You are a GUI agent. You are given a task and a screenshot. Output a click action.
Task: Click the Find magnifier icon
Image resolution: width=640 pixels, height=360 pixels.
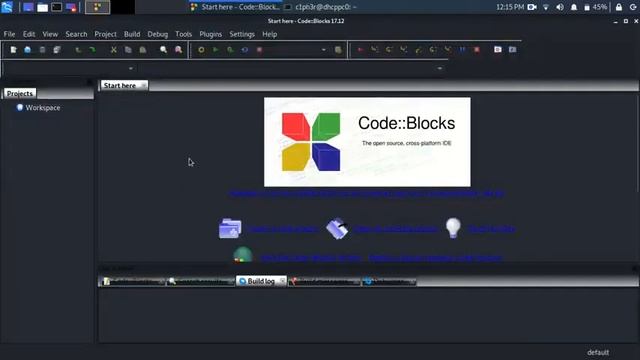(x=164, y=50)
